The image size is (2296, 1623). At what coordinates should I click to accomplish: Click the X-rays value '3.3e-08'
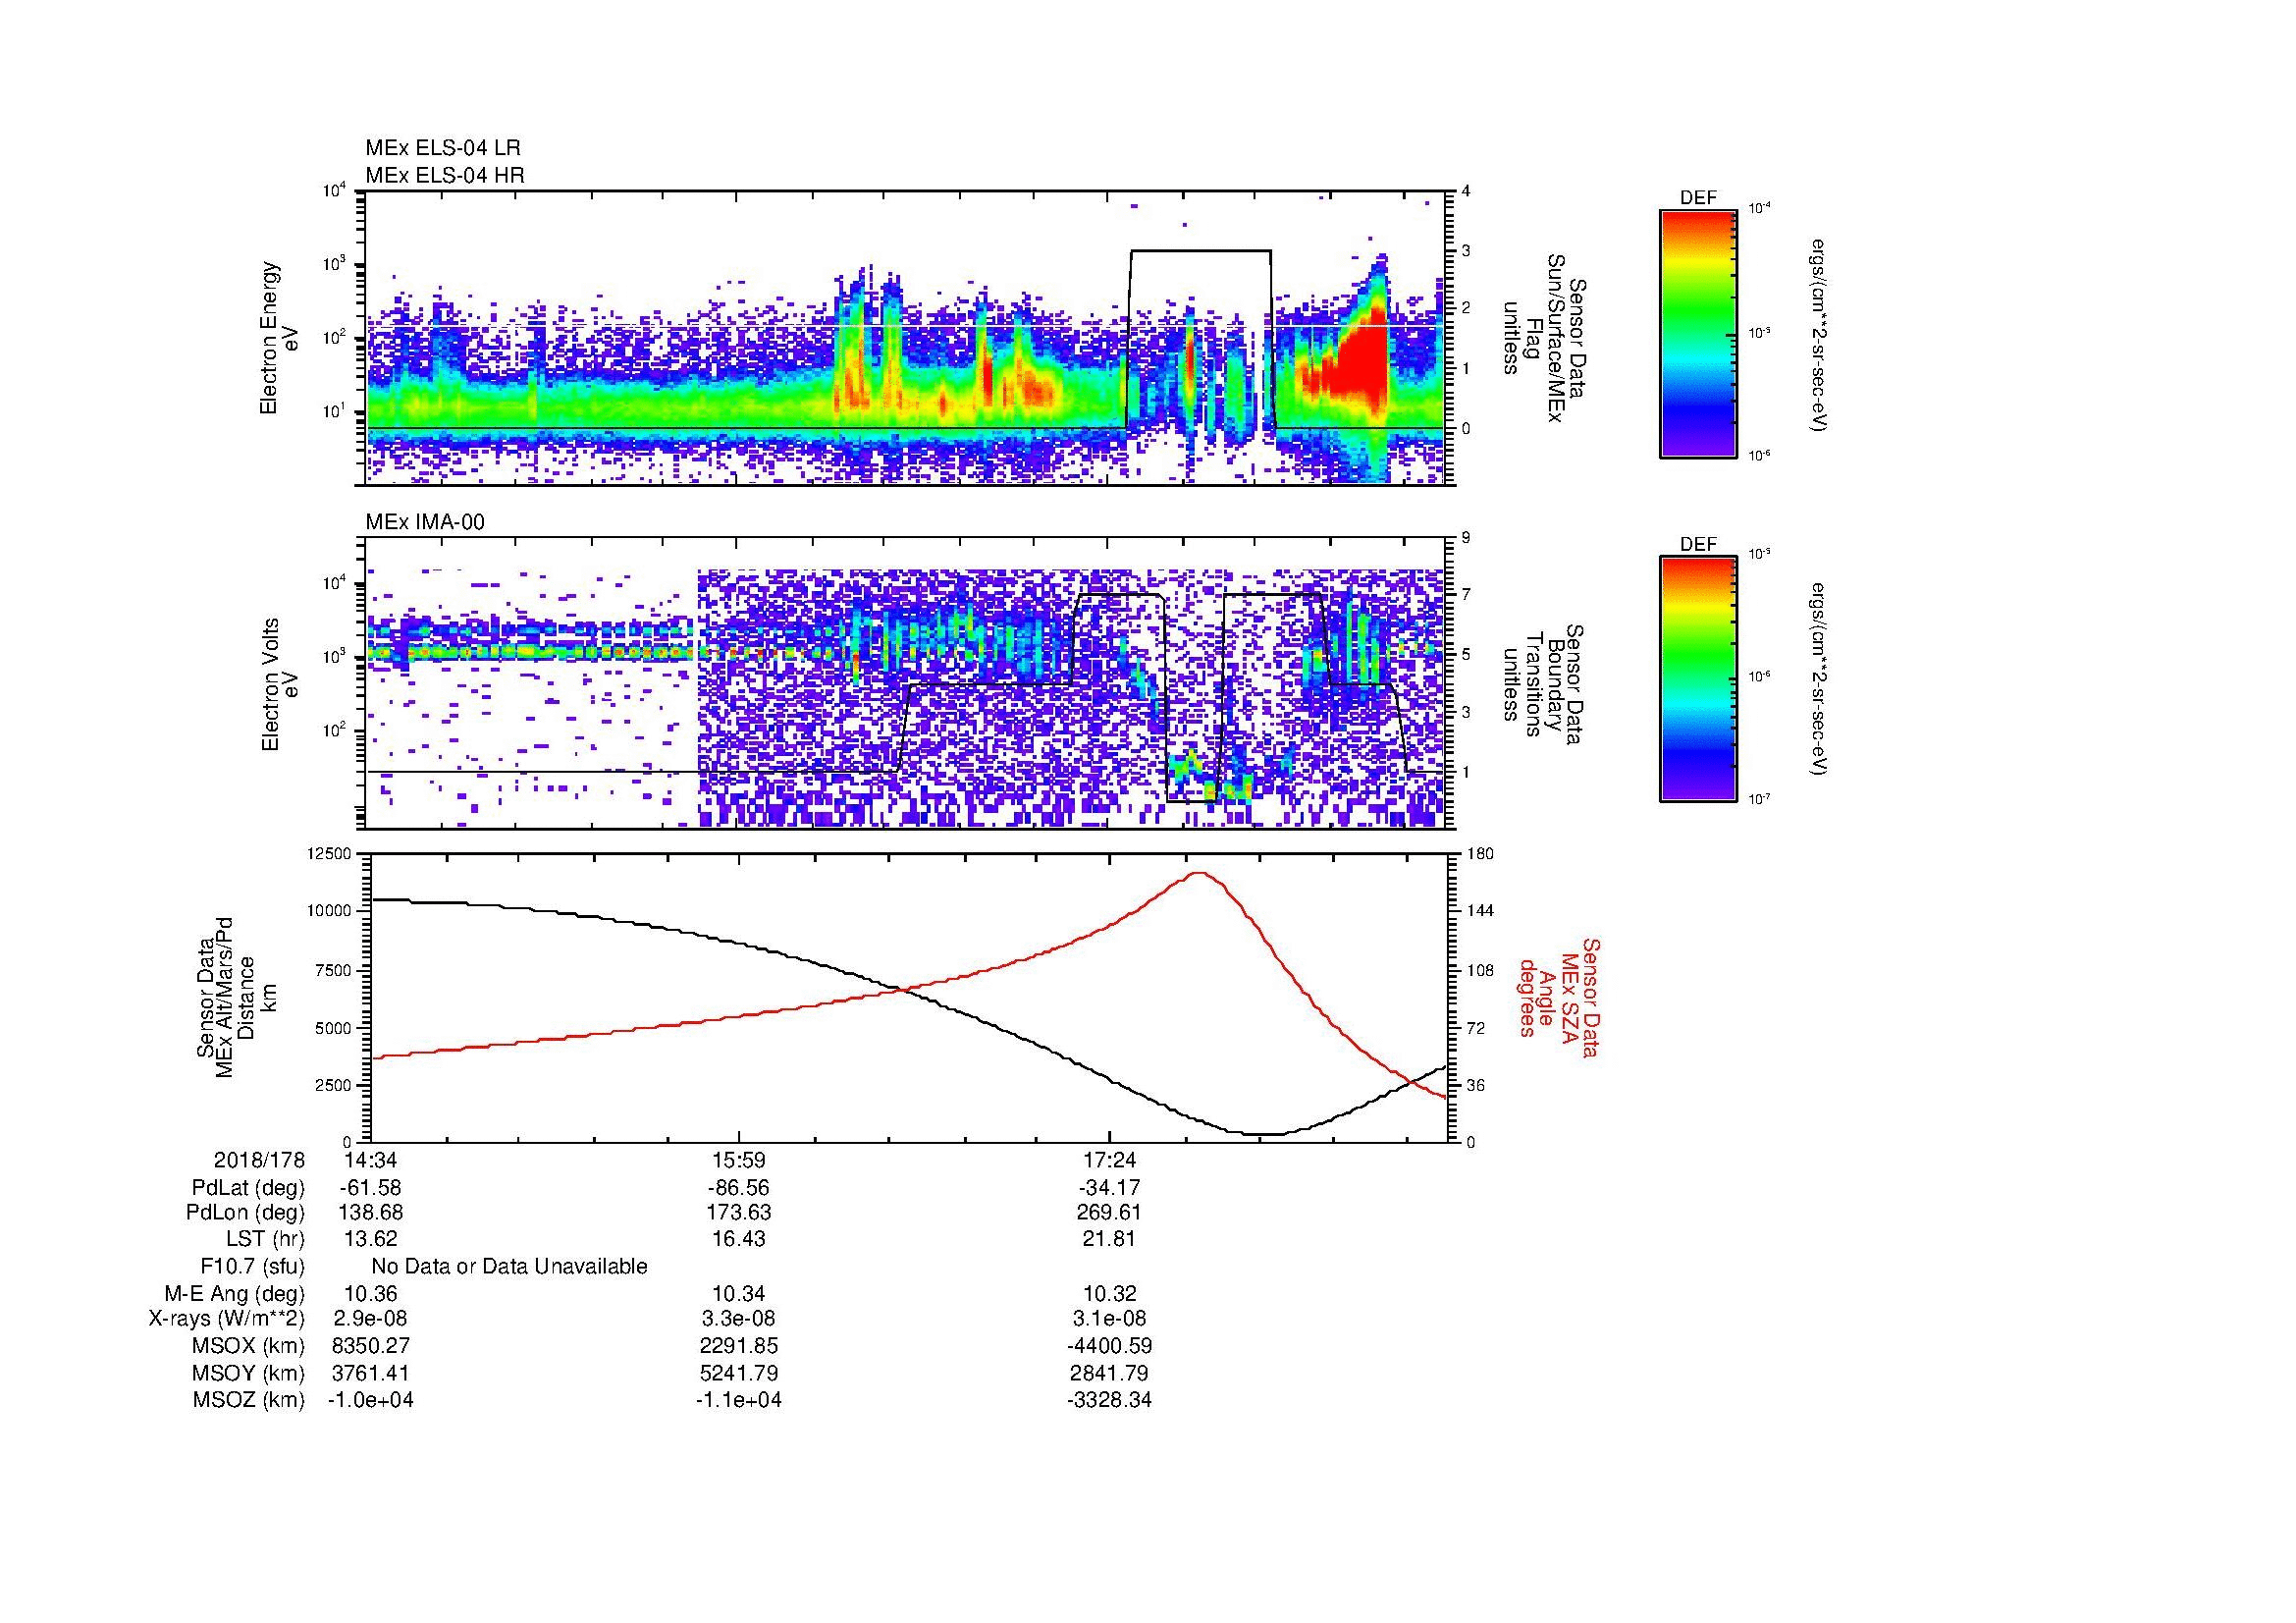point(739,1320)
